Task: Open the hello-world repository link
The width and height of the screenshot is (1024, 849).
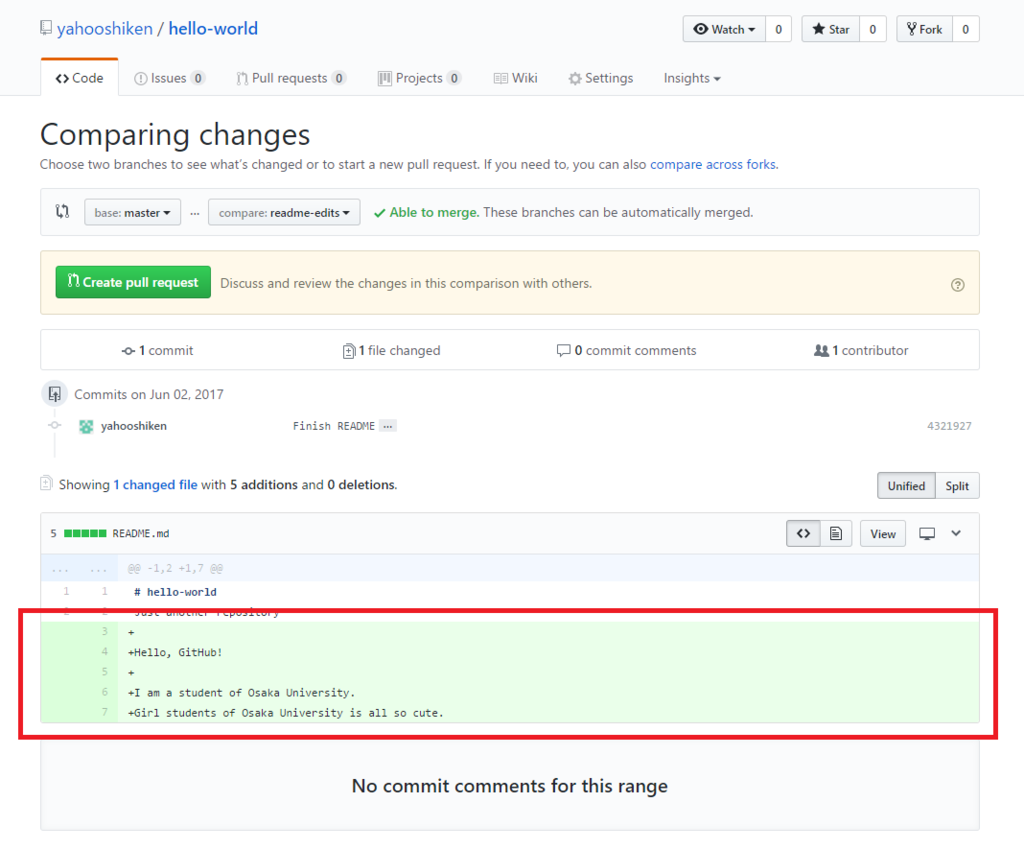Action: [x=213, y=29]
